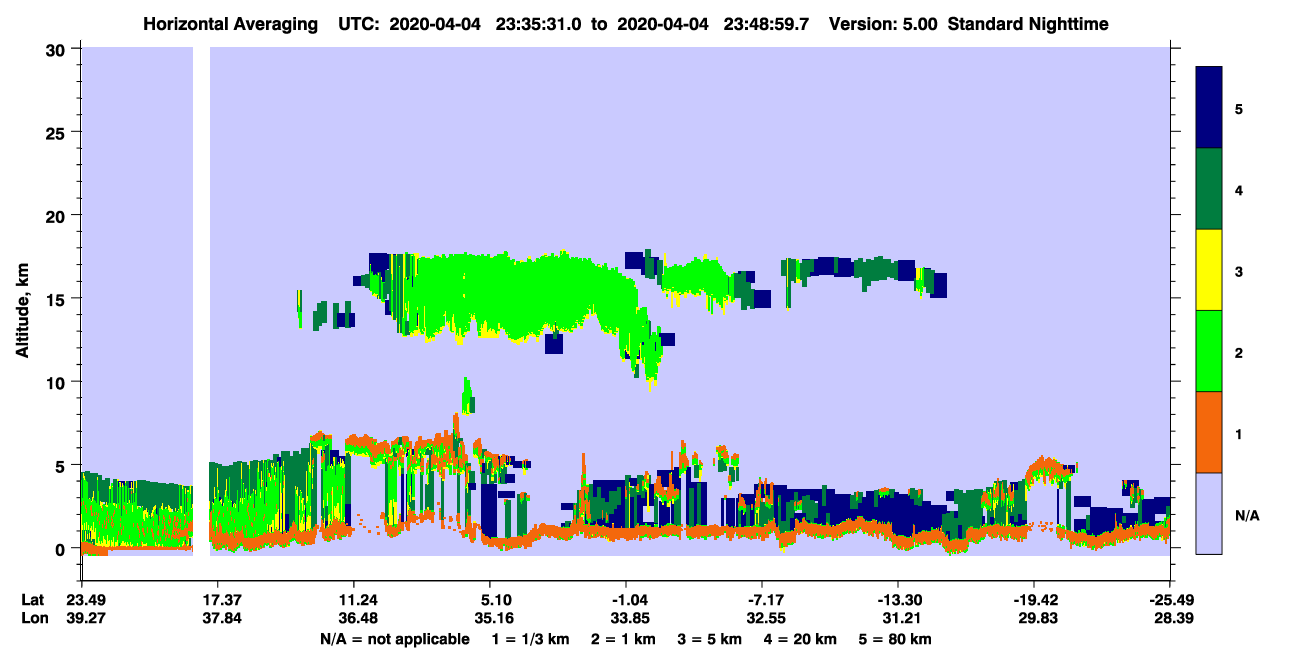
Task: Click the colorbar label 4
Action: pos(1239,189)
